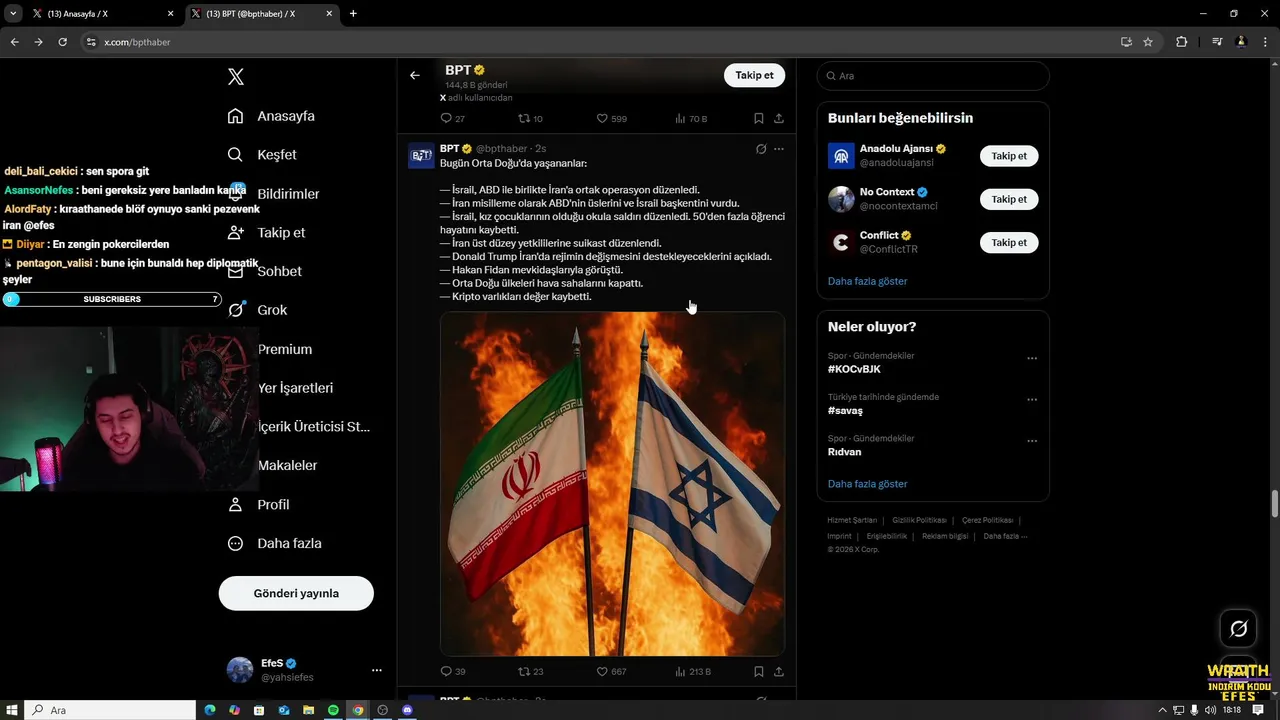Open EfeS account options menu
The height and width of the screenshot is (720, 1280).
376,670
